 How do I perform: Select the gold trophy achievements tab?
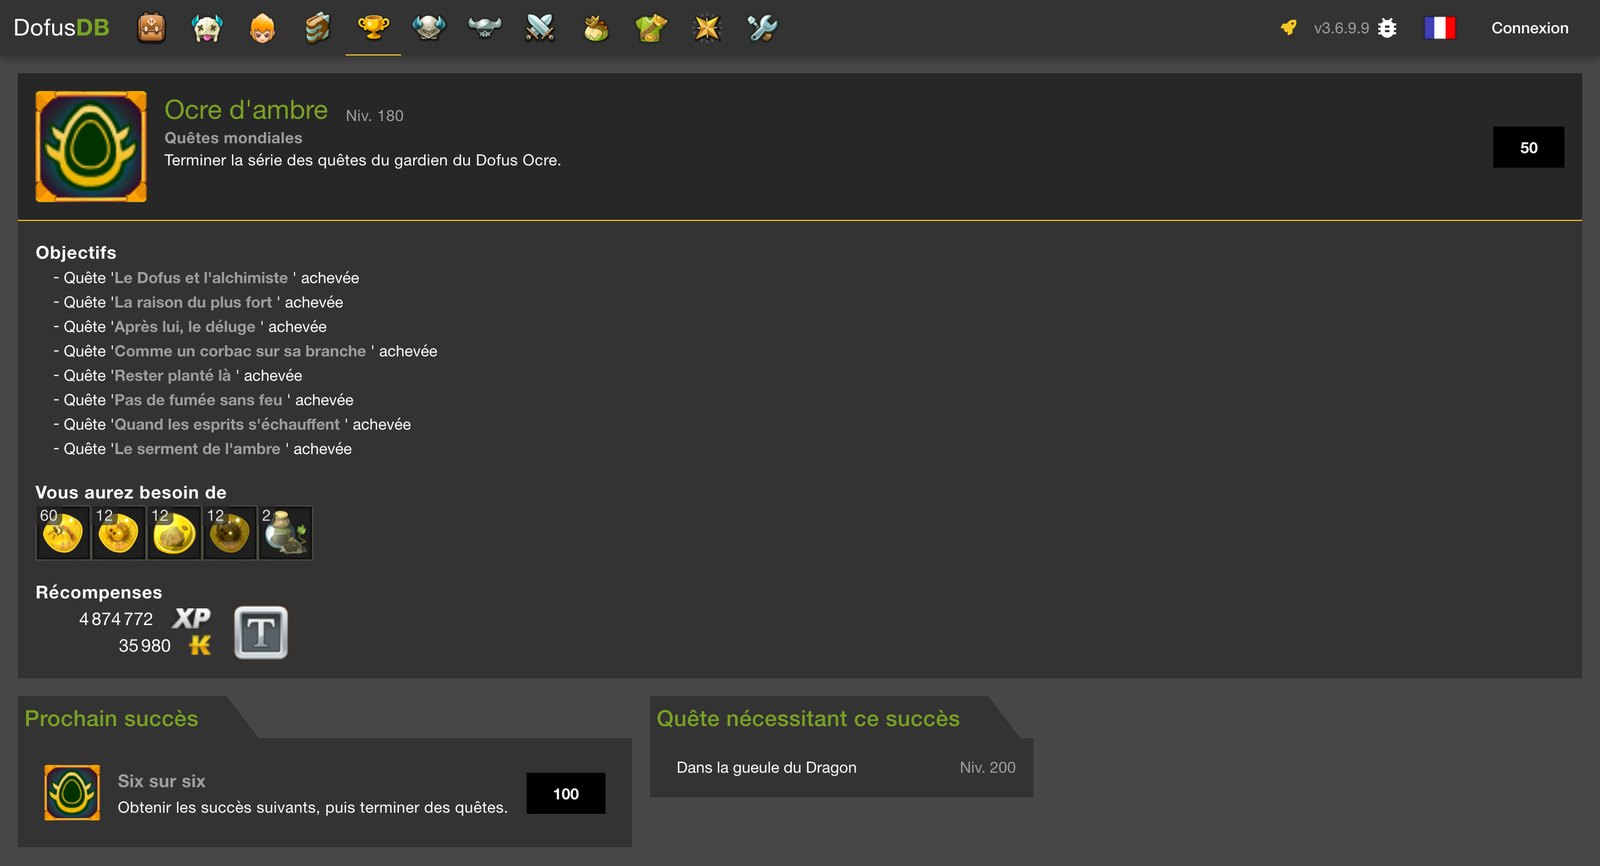(x=373, y=28)
